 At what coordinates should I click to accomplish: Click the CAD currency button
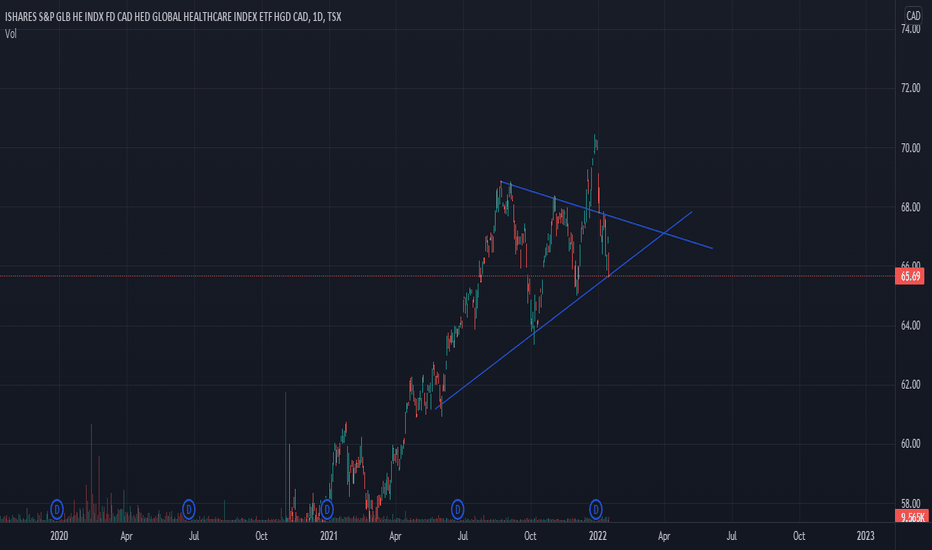[913, 15]
